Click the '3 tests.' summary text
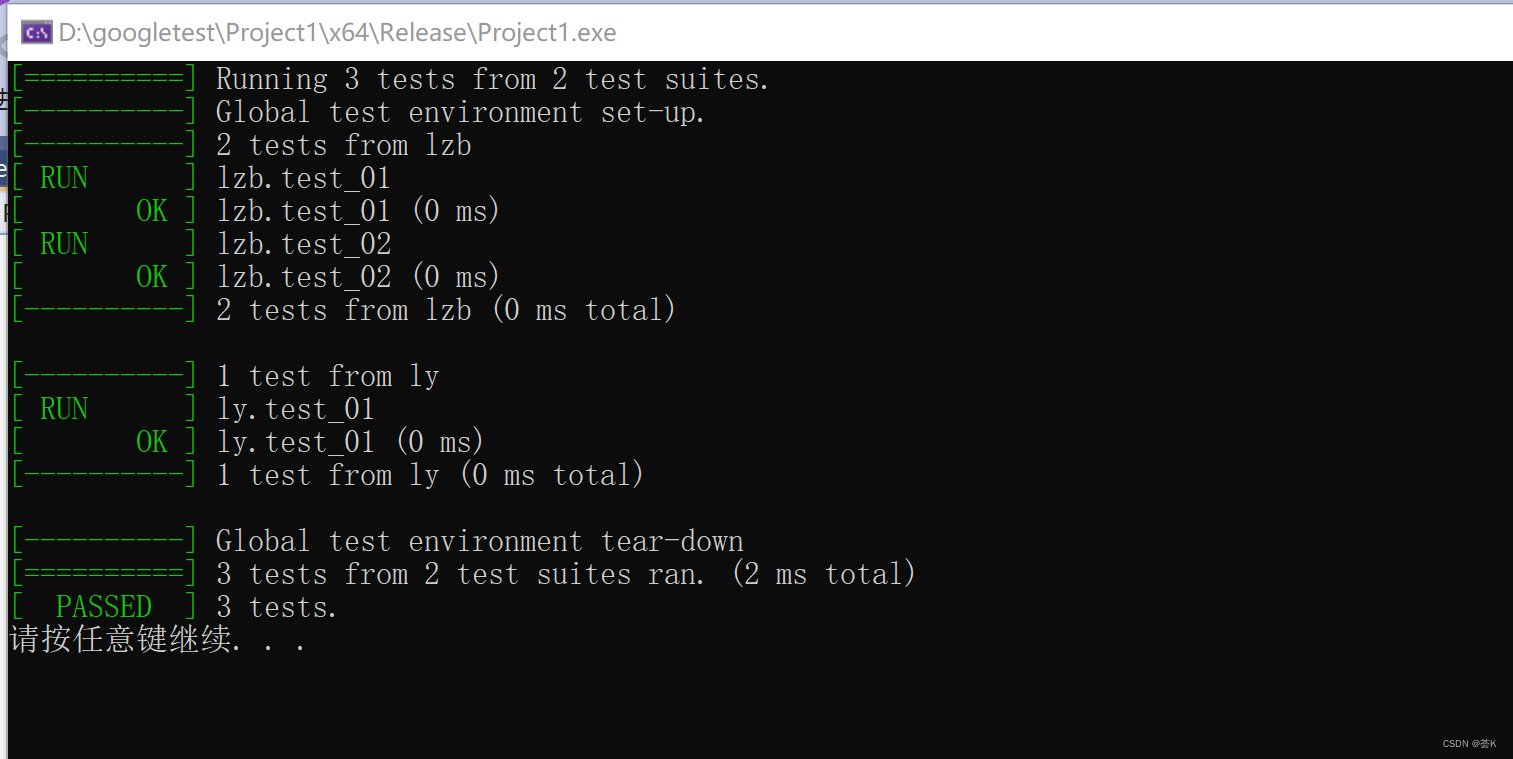Screen dimensions: 1513x759 pyautogui.click(x=277, y=607)
